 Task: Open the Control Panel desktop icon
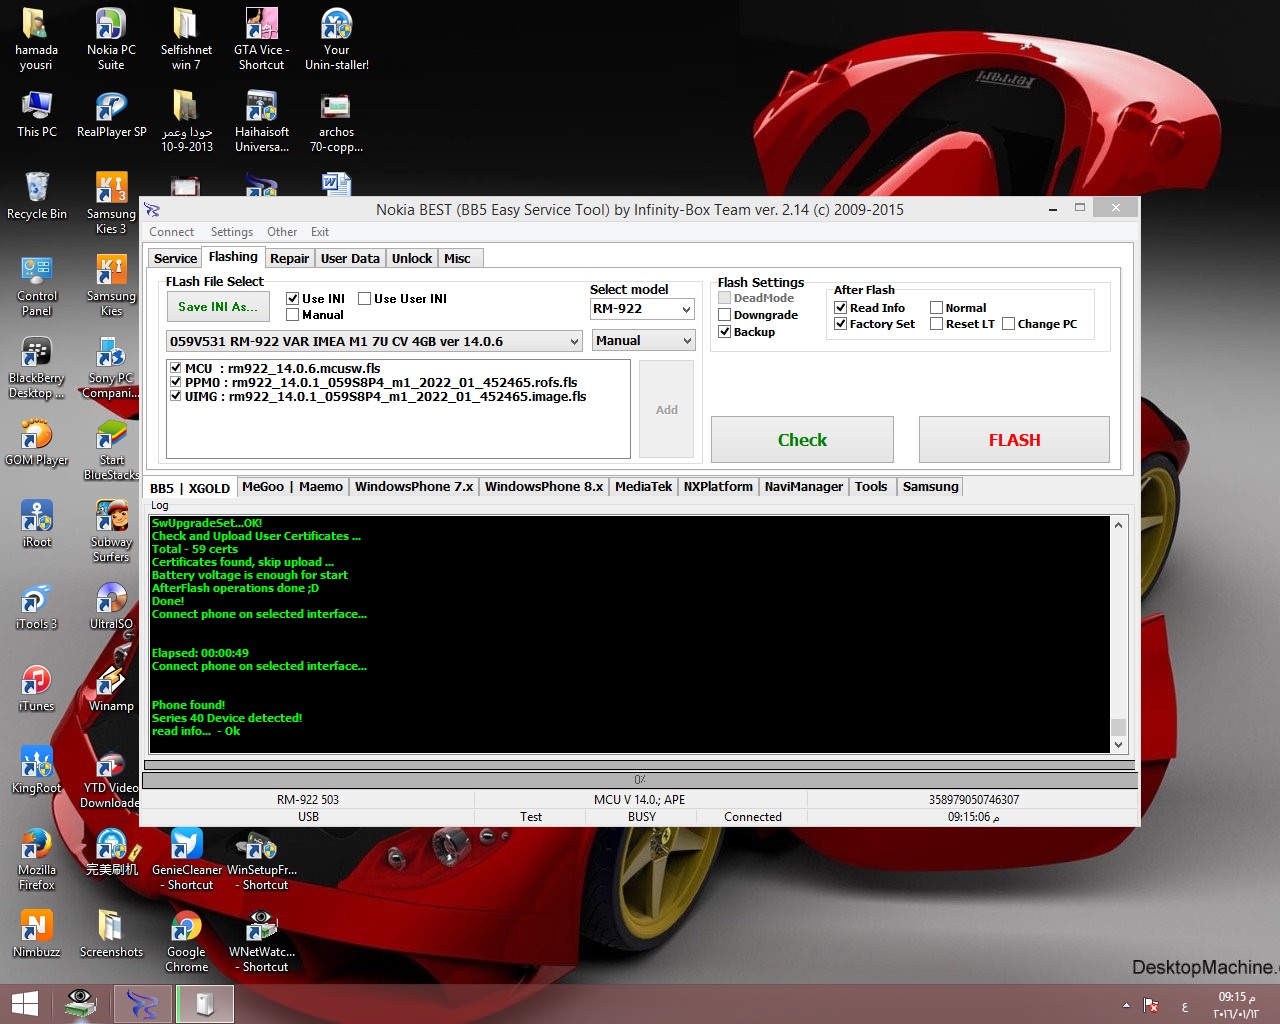coord(37,285)
